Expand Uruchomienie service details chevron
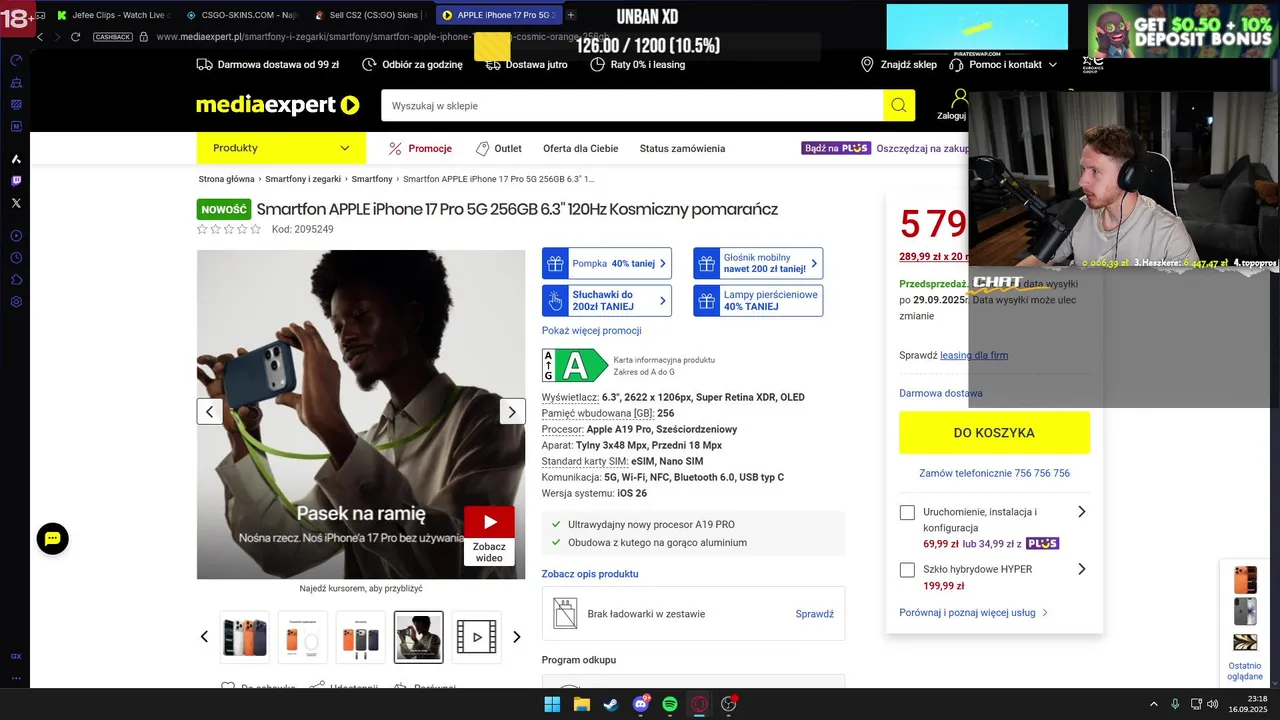This screenshot has height=720, width=1280. click(1081, 512)
